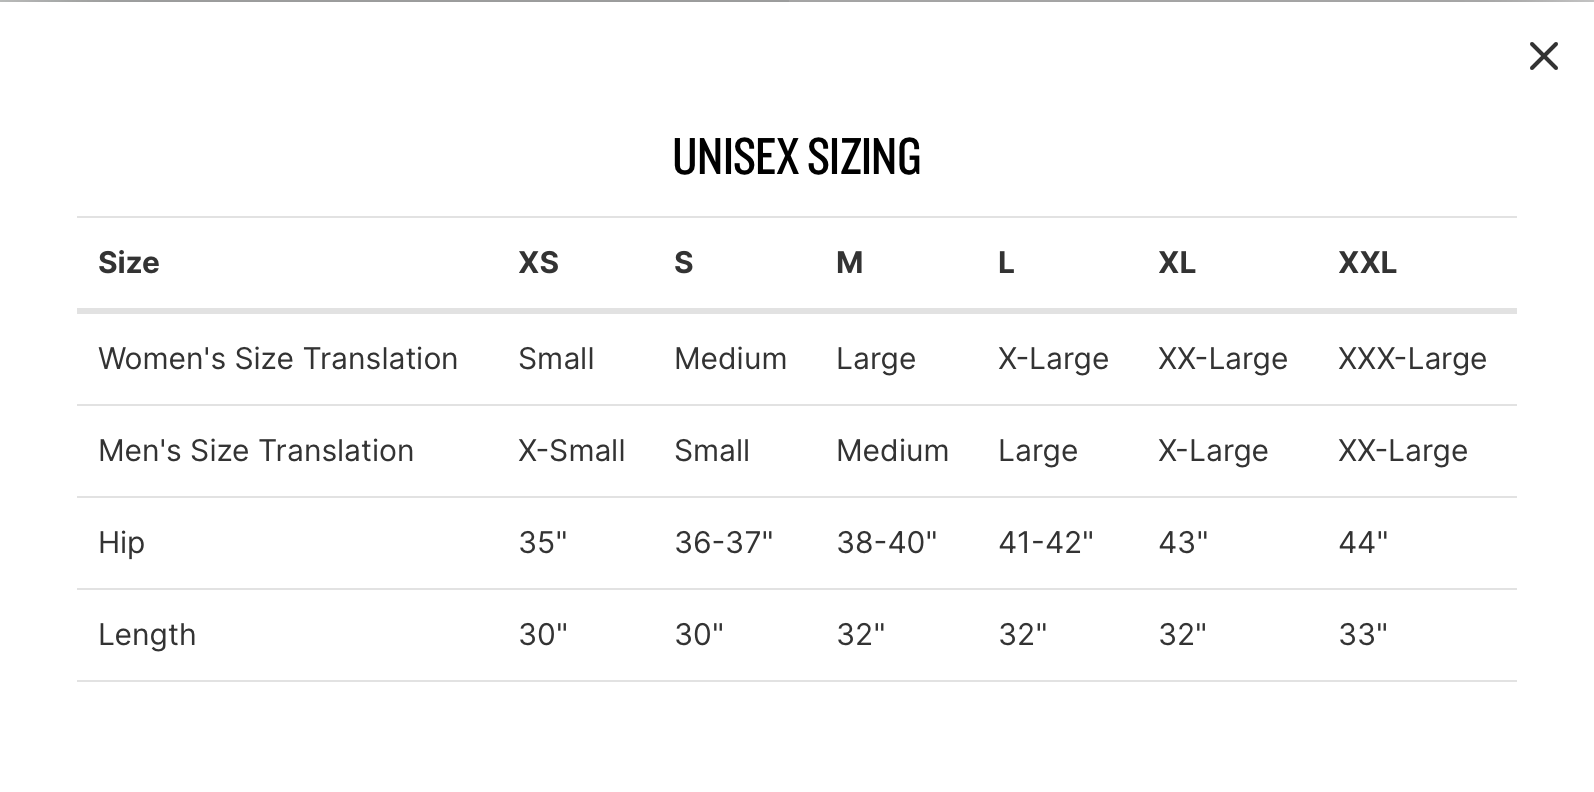This screenshot has width=1594, height=792.
Task: Click the 41-42" hip measurement
Action: [1045, 543]
